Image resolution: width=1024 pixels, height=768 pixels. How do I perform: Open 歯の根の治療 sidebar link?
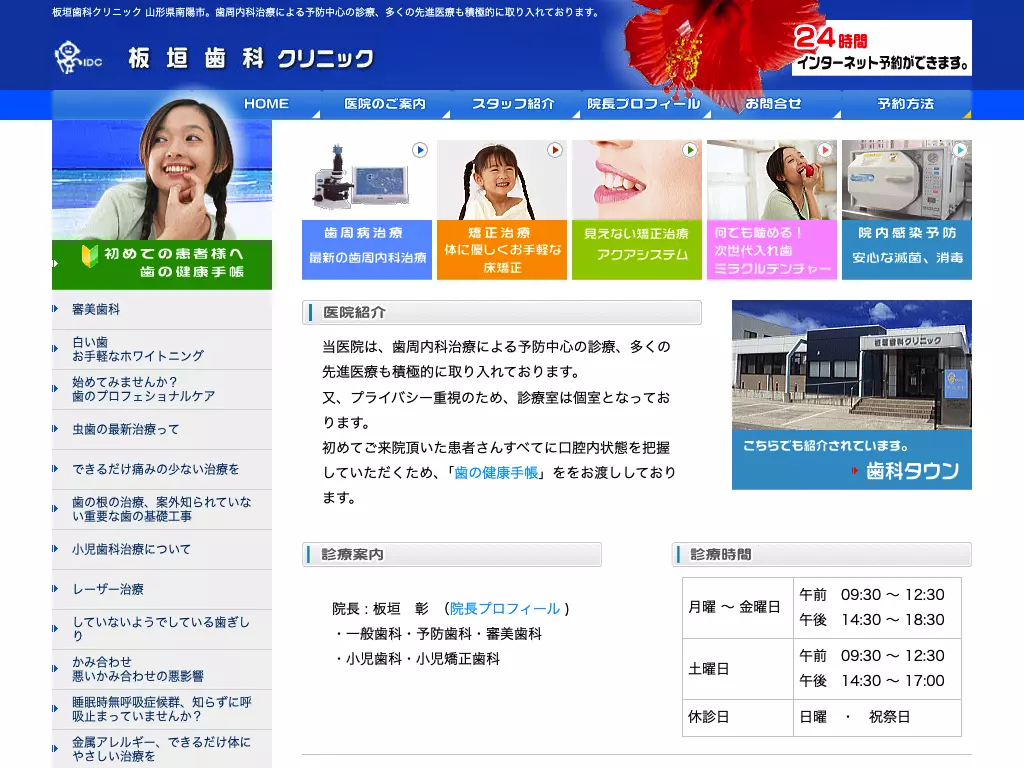click(x=161, y=509)
